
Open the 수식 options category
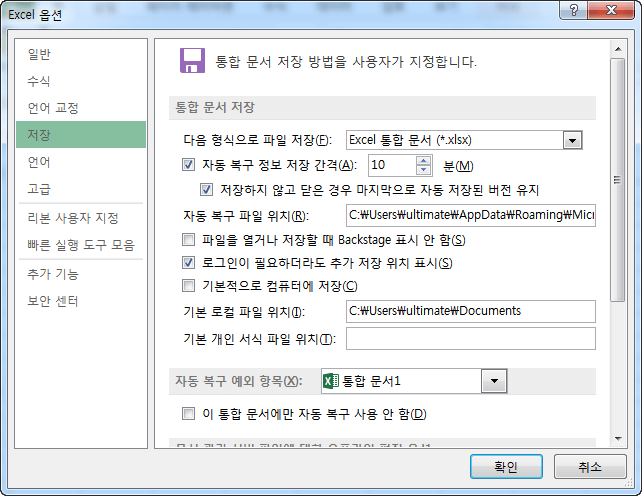[x=81, y=81]
